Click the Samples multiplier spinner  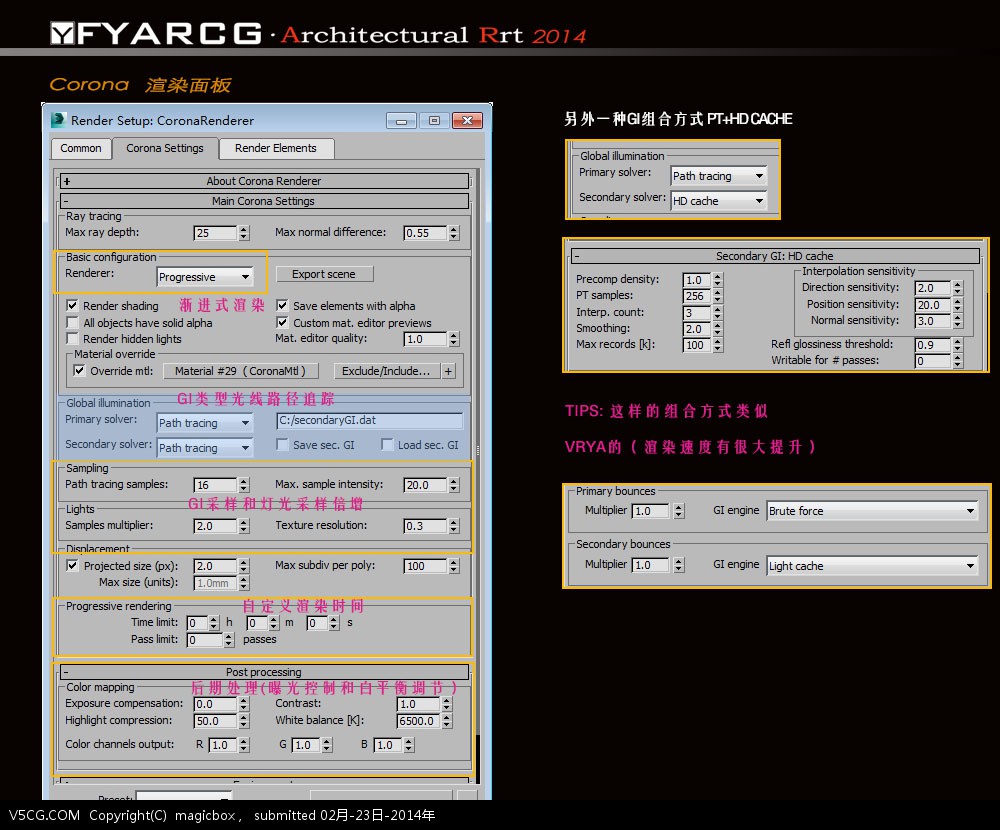coord(244,526)
